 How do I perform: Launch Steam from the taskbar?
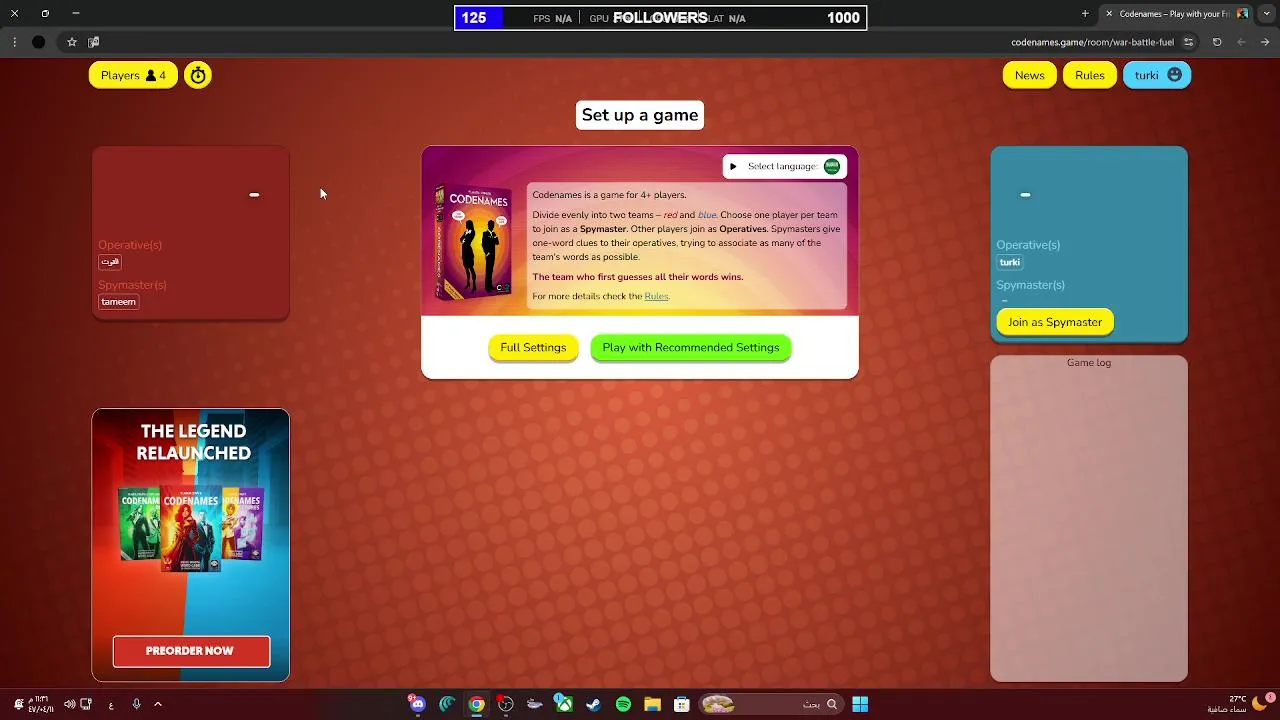593,704
